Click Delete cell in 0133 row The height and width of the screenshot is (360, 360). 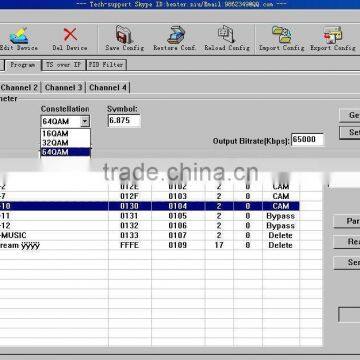pos(281,235)
